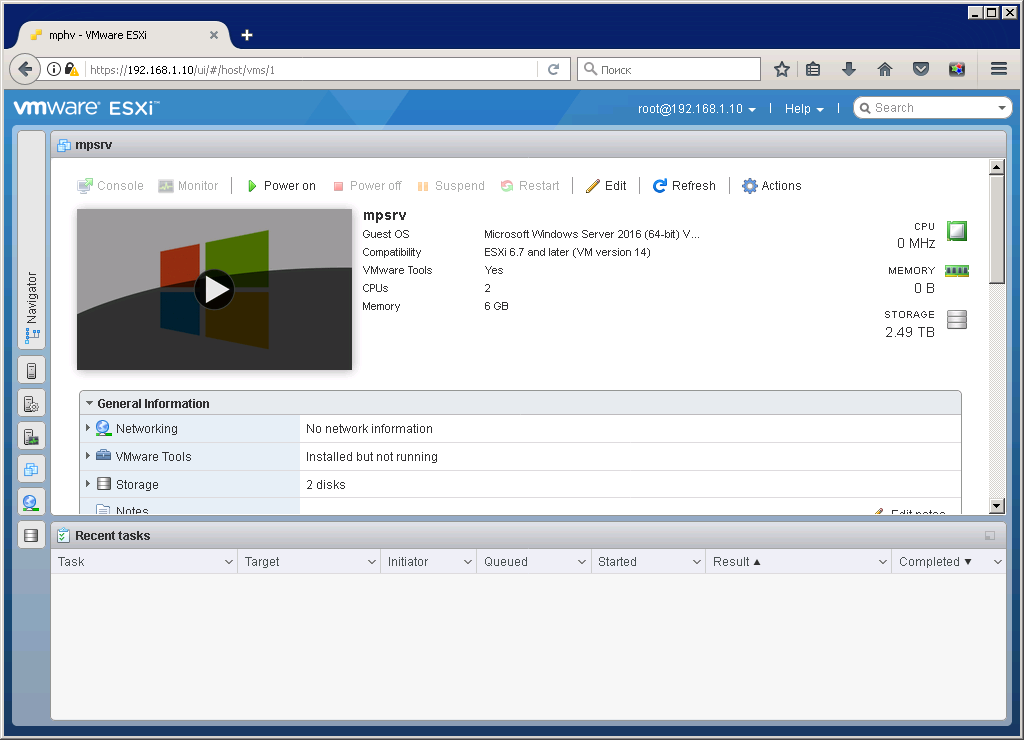Image resolution: width=1024 pixels, height=740 pixels.
Task: Click the Restart button
Action: pos(530,186)
